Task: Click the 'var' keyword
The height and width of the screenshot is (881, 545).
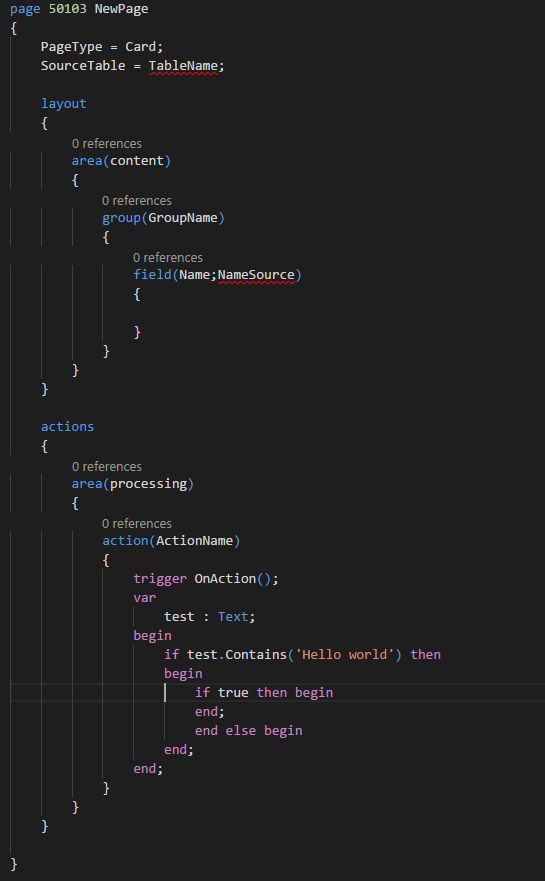Action: coord(144,598)
